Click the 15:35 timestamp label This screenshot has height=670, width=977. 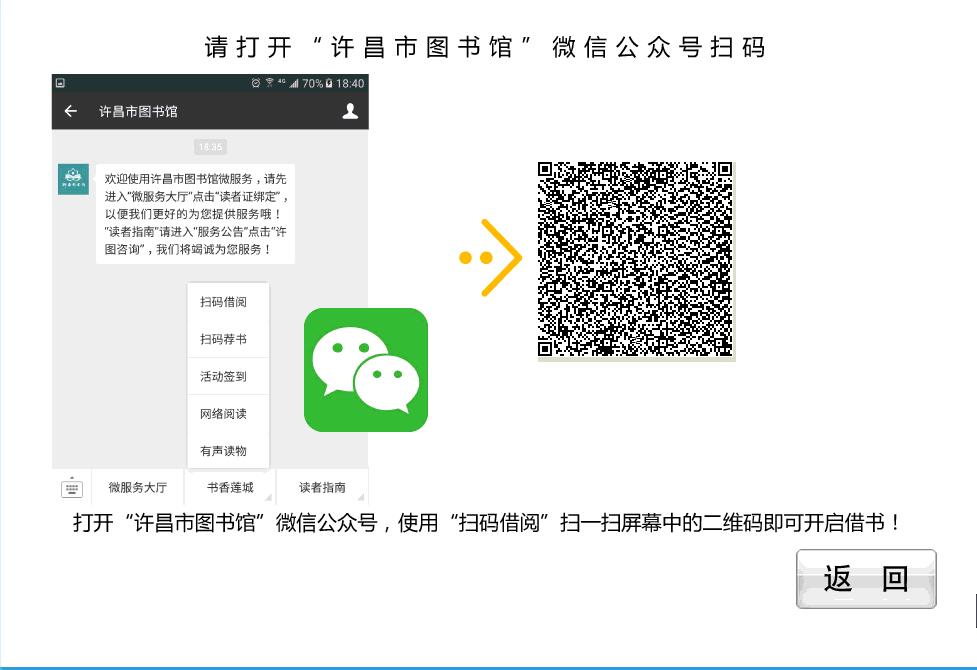[211, 147]
